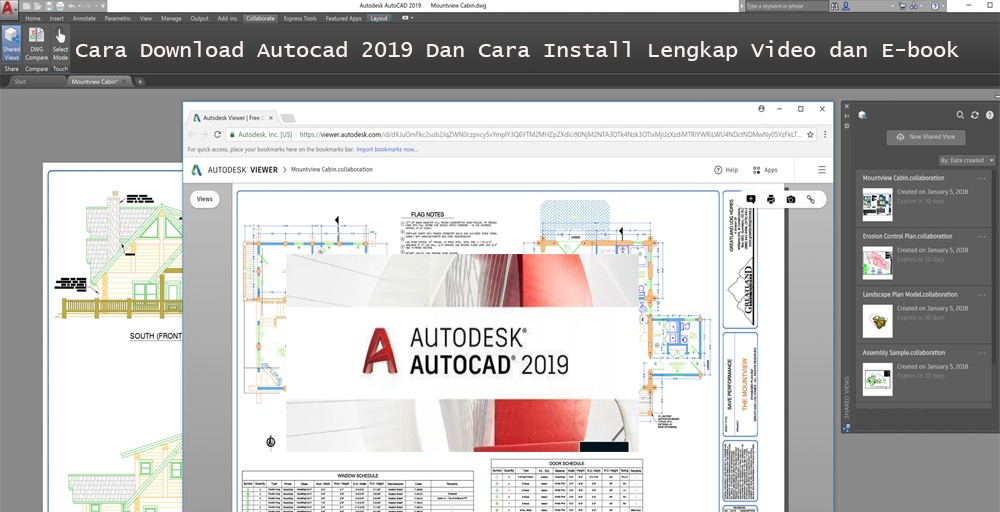
Task: Activate Select Mode touch tool
Action: [60, 44]
